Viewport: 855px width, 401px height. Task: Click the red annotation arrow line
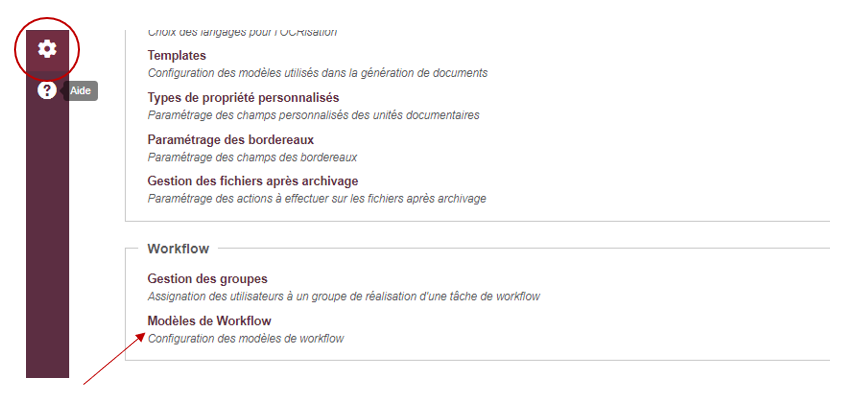[113, 360]
